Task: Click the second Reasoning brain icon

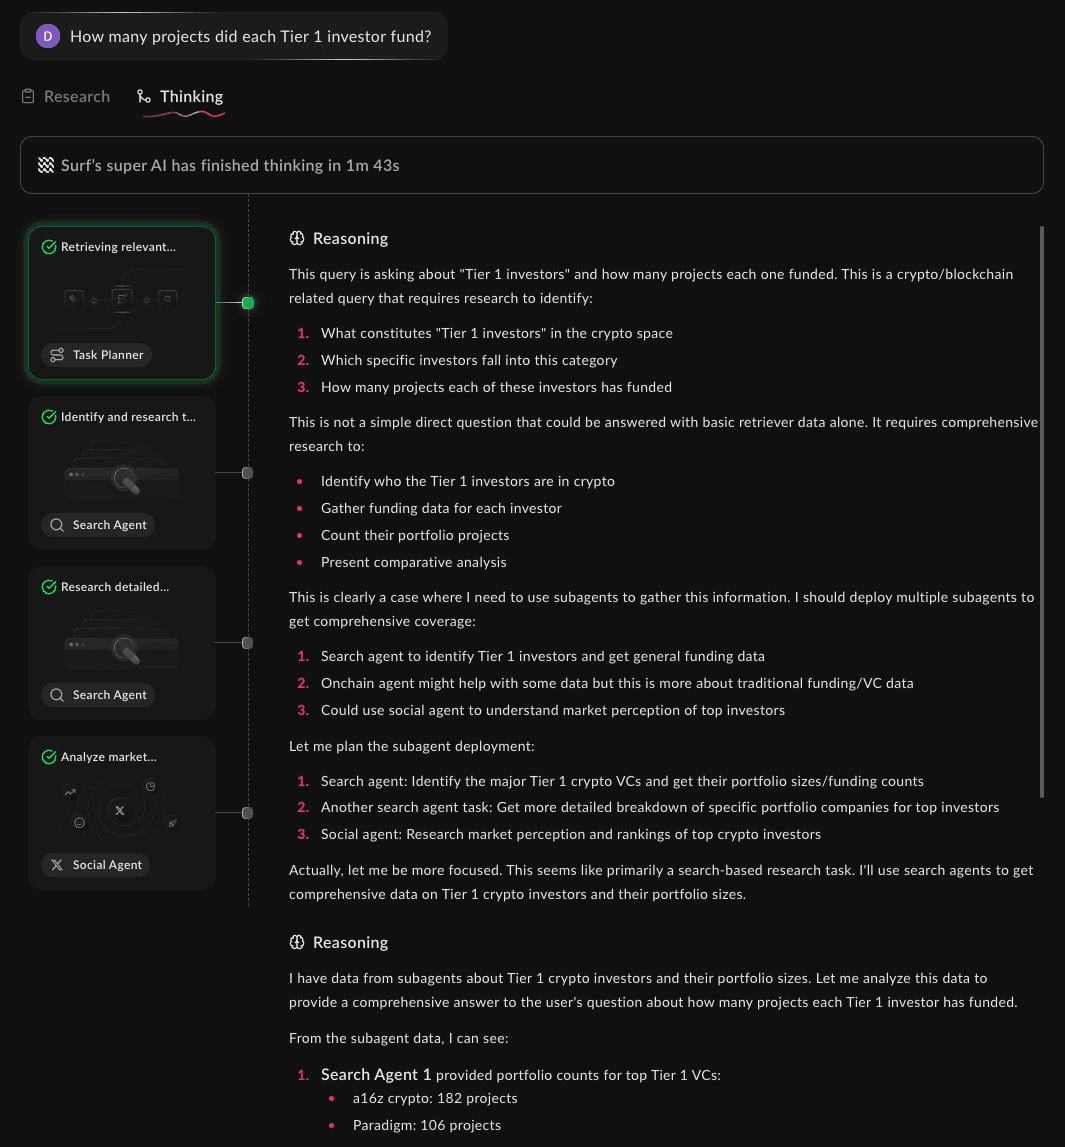Action: [x=297, y=942]
